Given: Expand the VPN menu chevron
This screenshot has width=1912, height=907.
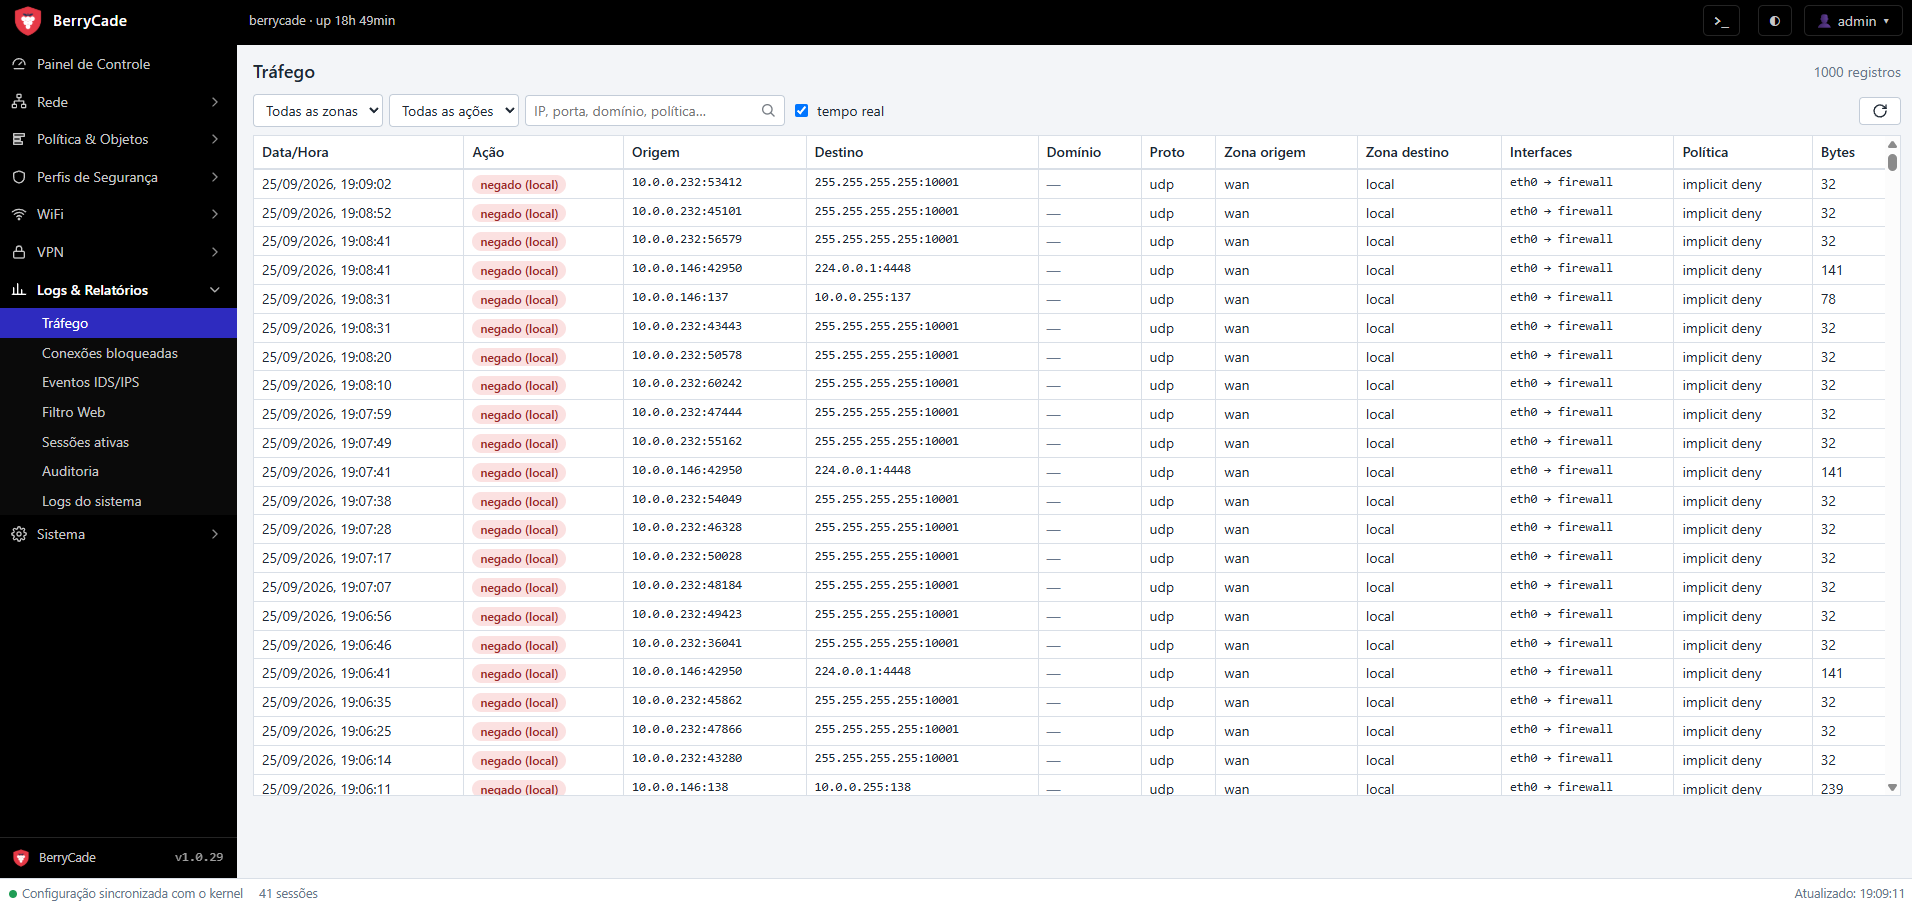Looking at the screenshot, I should pyautogui.click(x=215, y=252).
